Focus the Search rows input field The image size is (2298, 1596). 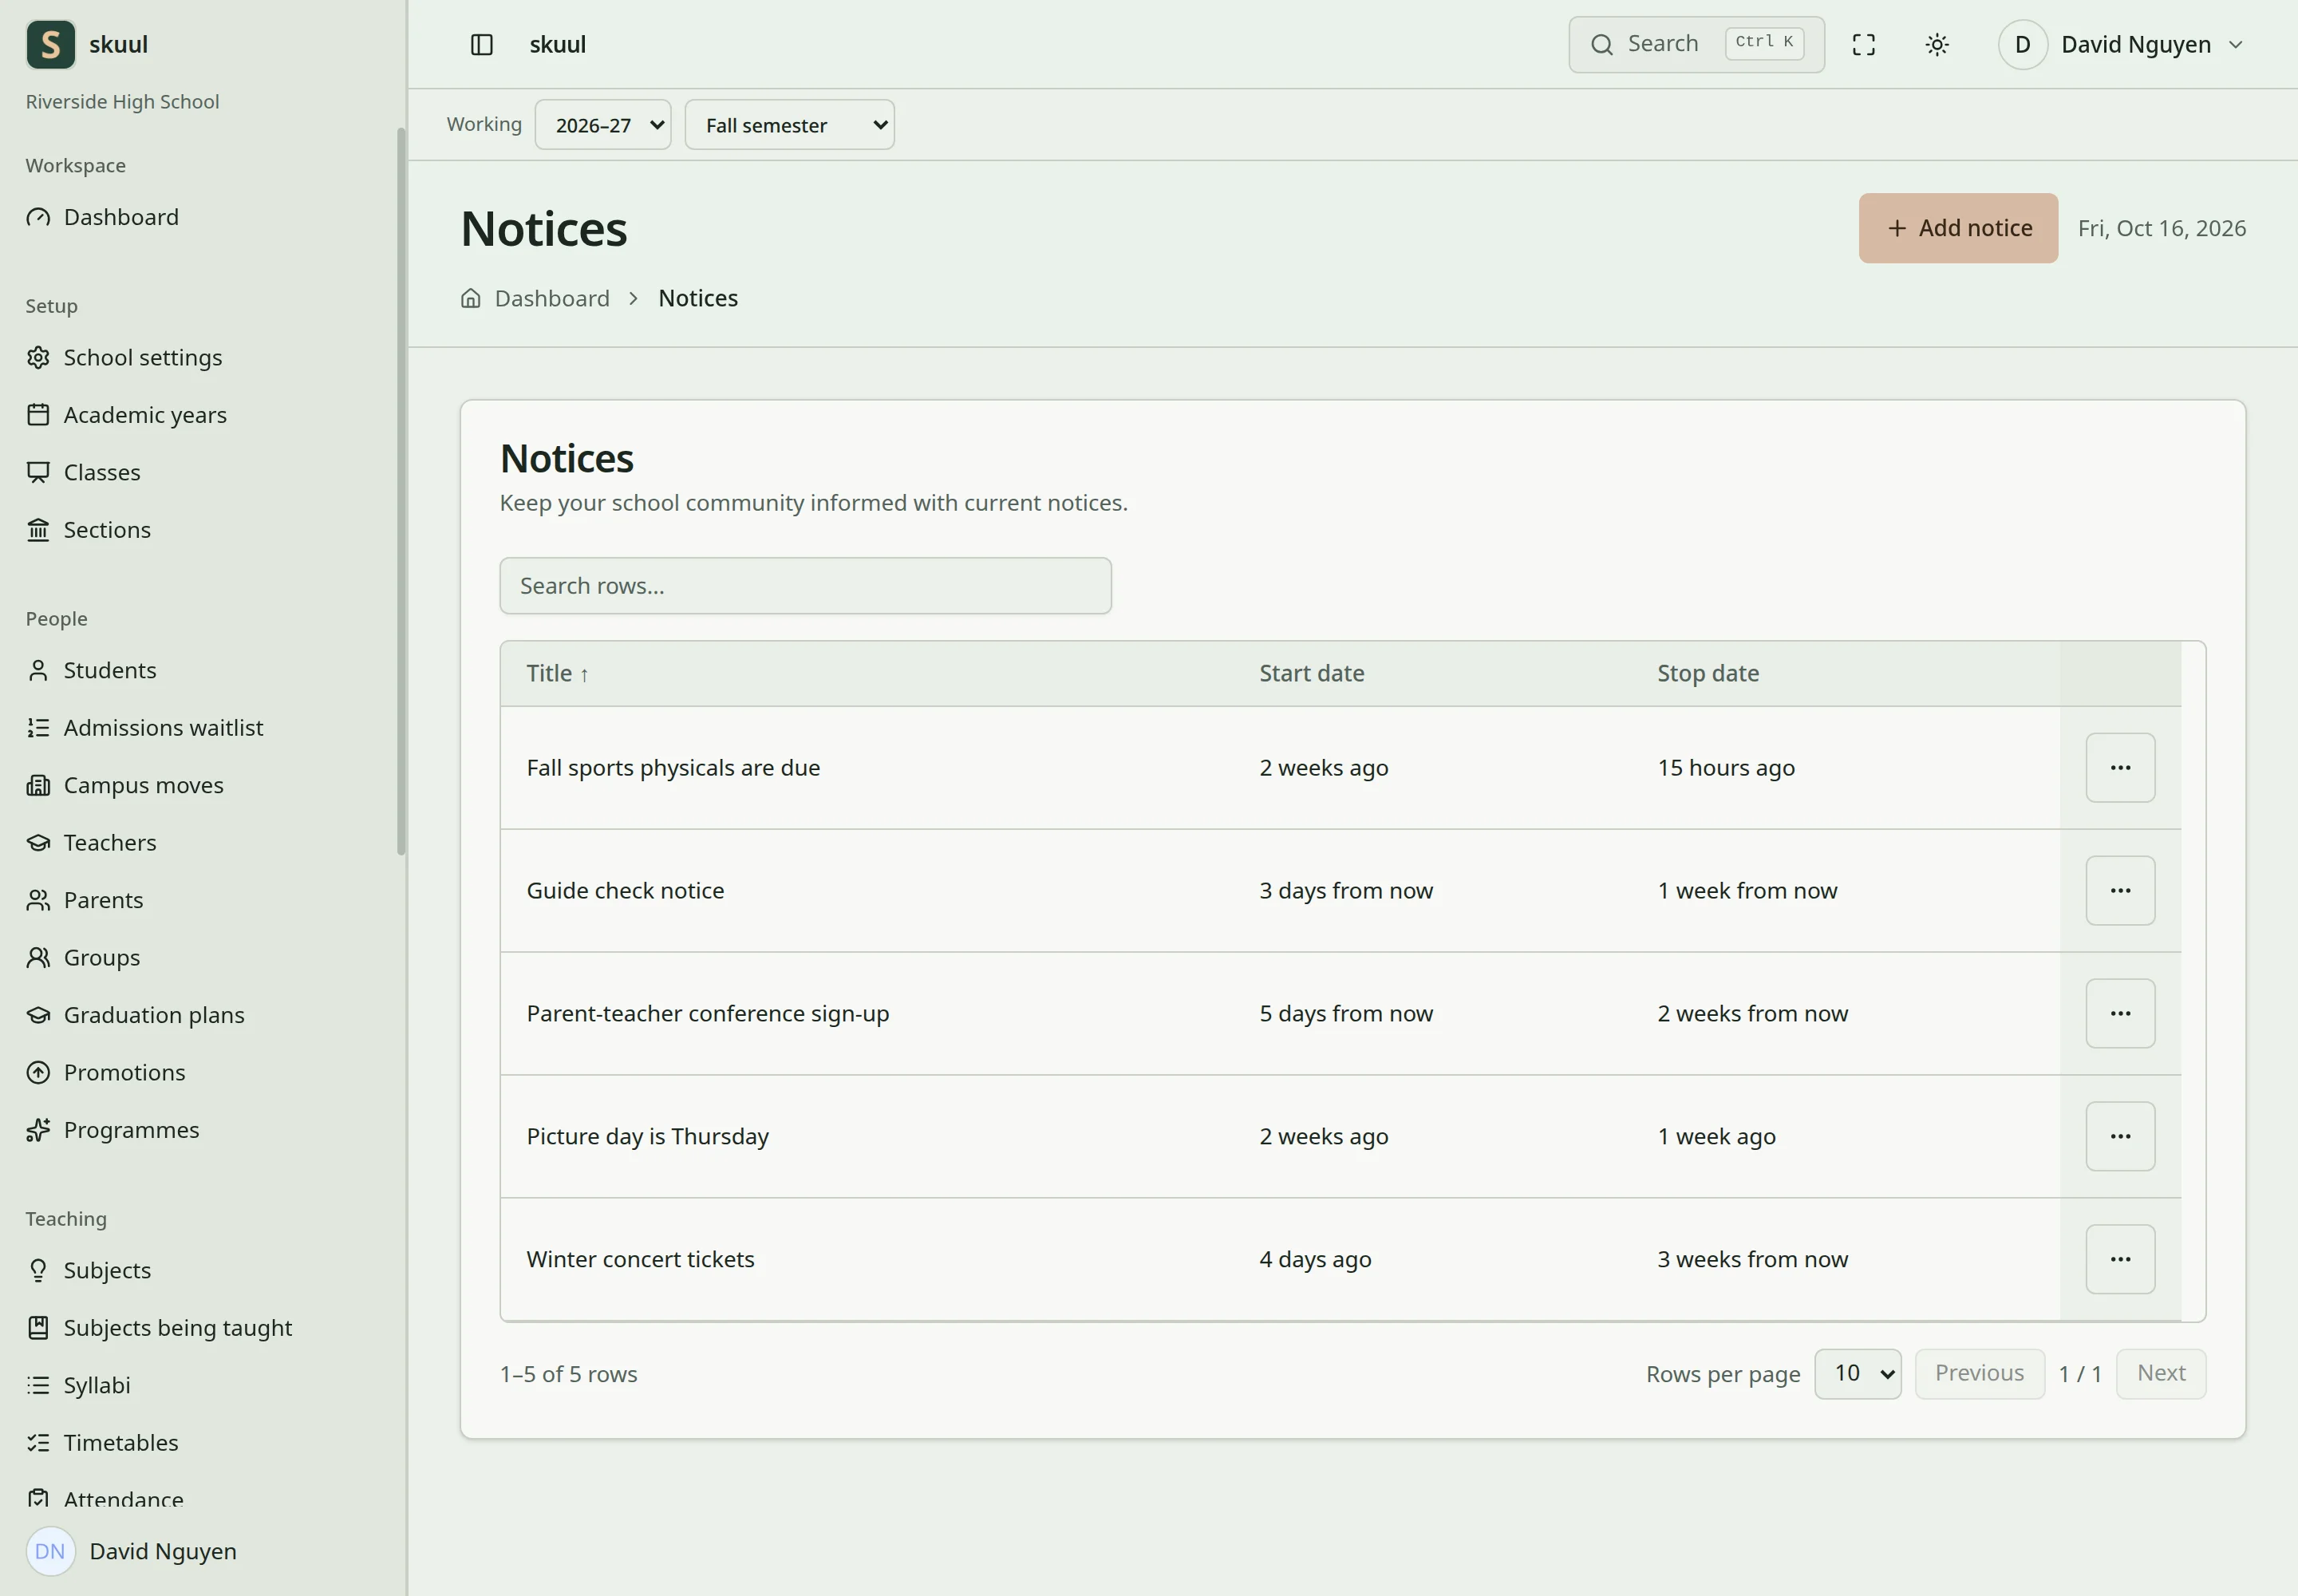[805, 586]
